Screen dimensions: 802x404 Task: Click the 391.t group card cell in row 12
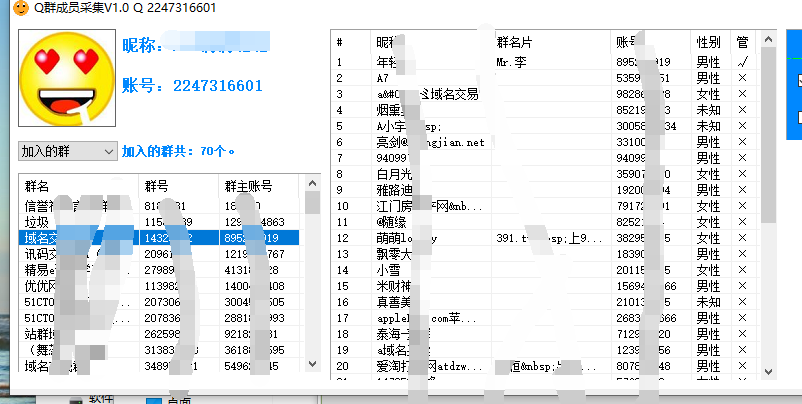(549, 238)
